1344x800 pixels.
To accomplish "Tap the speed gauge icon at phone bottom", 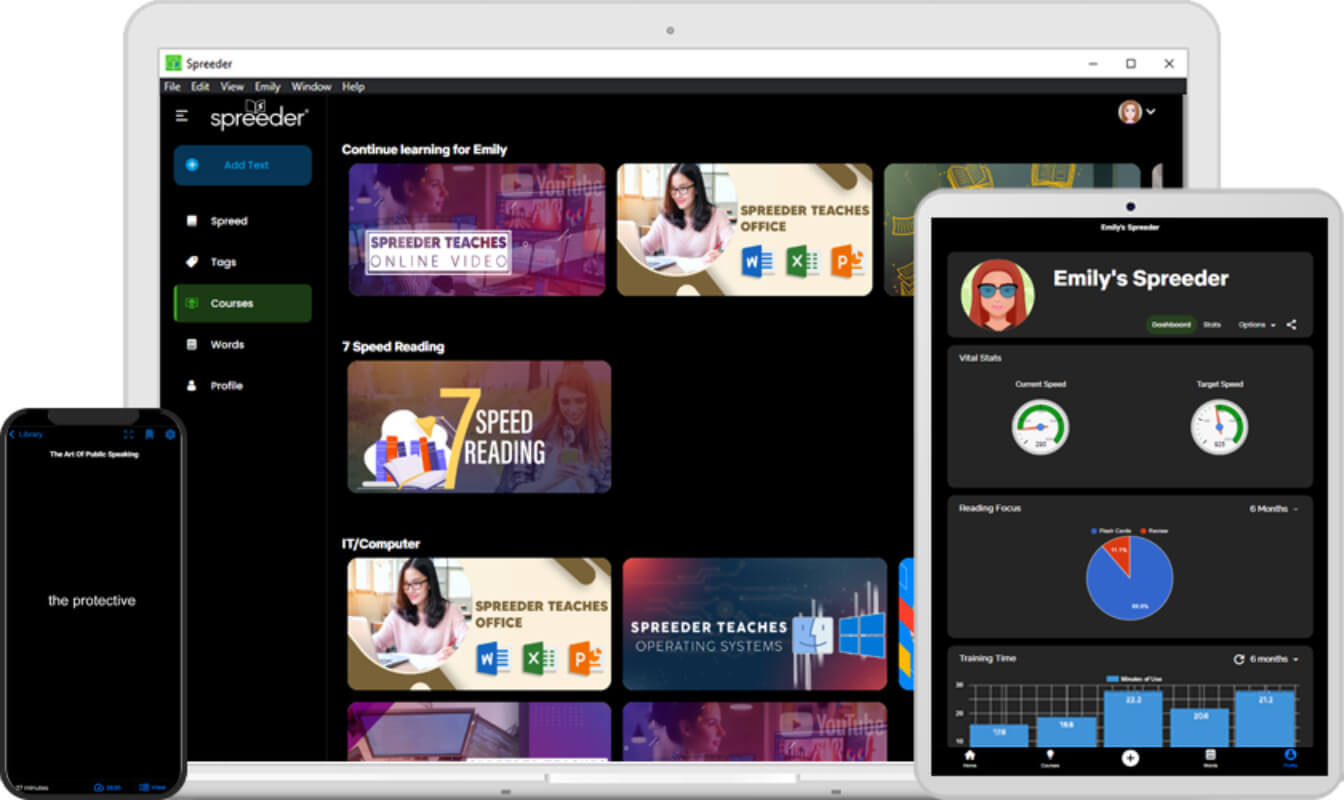I will click(99, 788).
